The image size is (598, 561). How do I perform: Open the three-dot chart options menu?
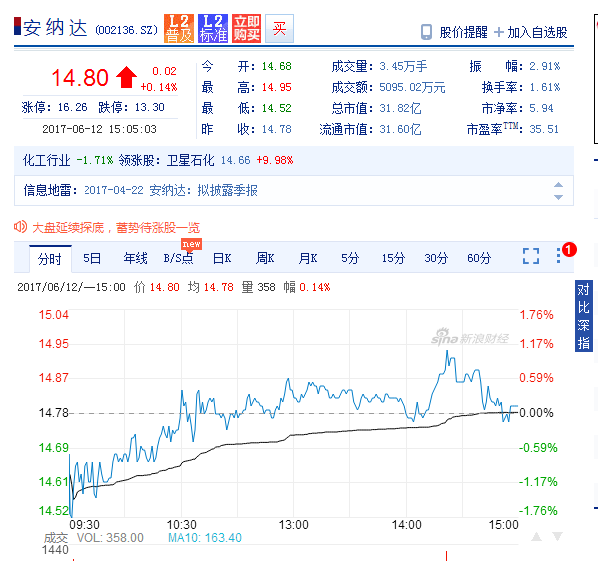point(558,256)
